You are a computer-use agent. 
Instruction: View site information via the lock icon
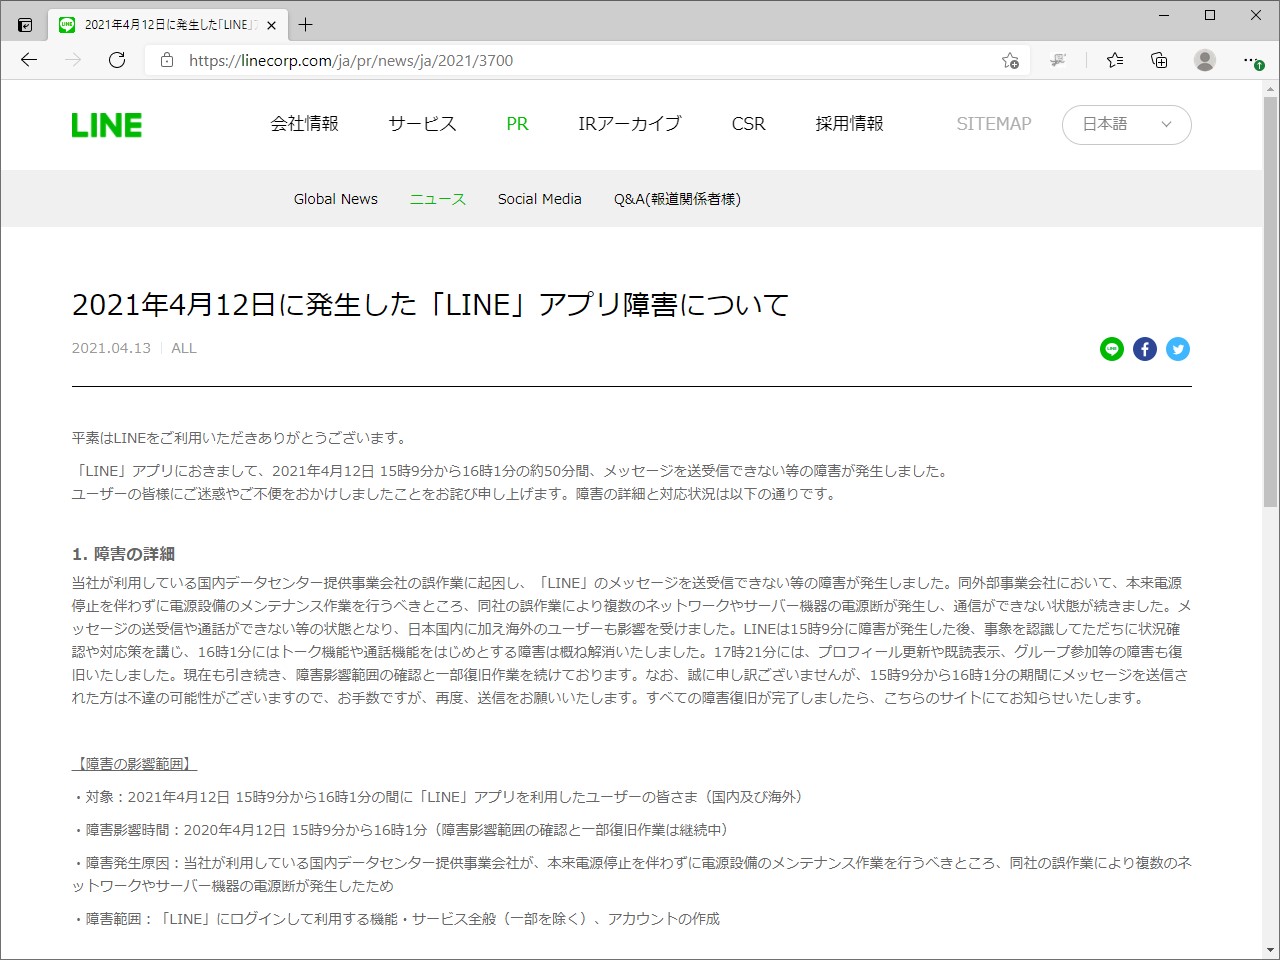click(165, 60)
